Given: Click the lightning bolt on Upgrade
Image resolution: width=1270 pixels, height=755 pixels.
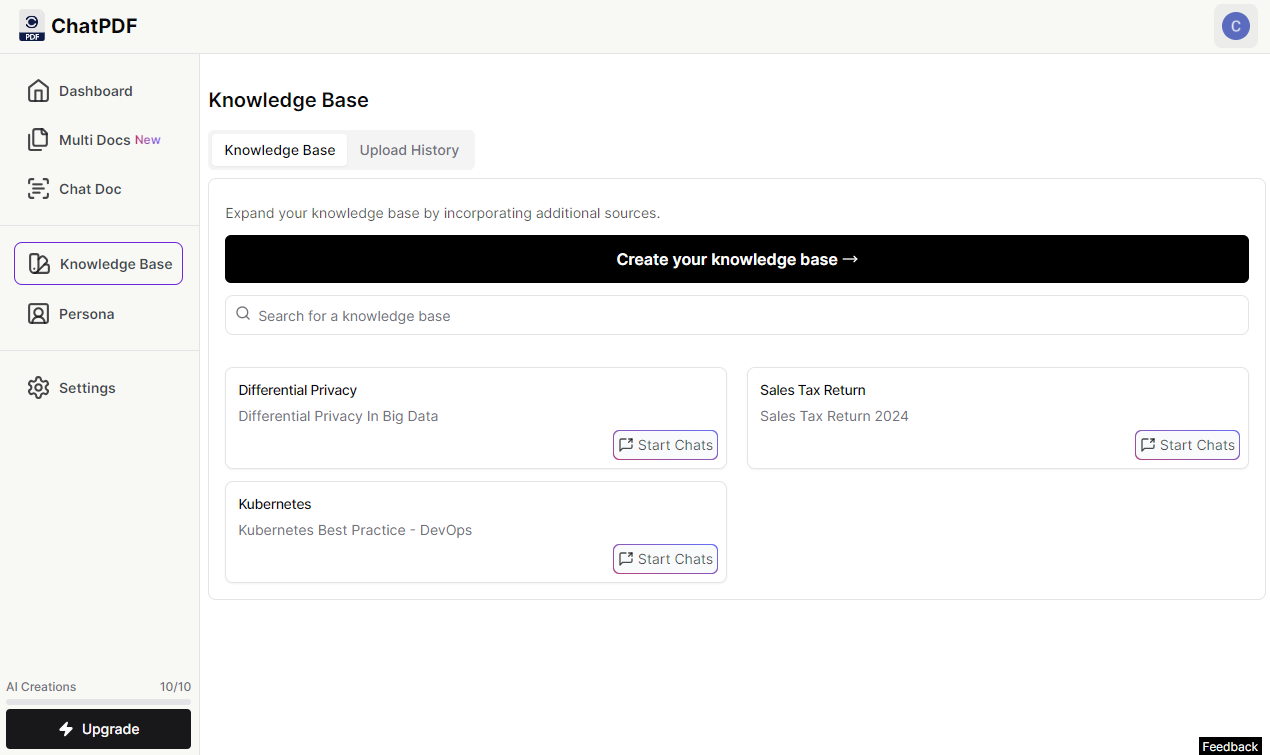Looking at the screenshot, I should coord(66,729).
